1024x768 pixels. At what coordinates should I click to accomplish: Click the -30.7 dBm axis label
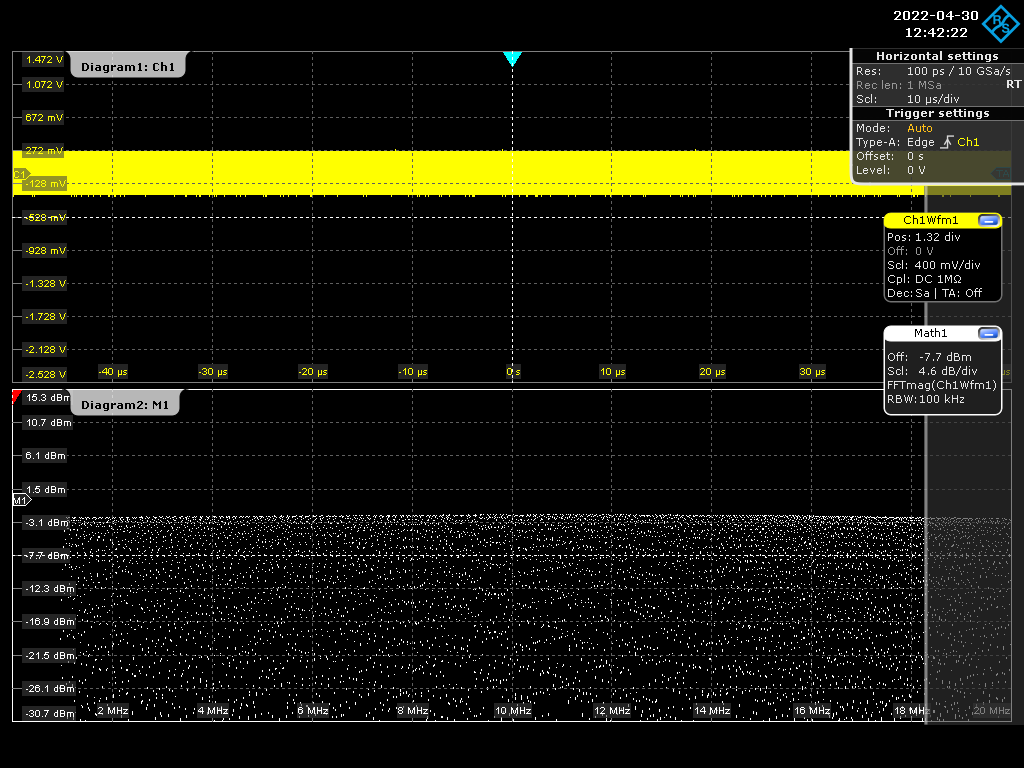(50, 714)
